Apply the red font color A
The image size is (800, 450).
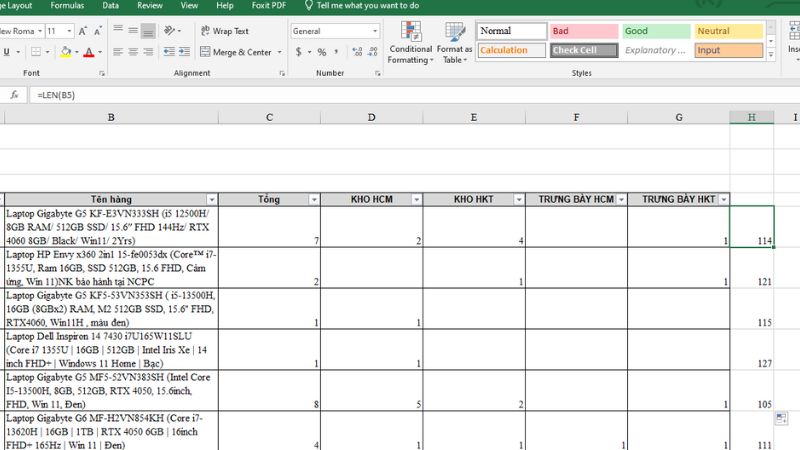coord(89,52)
